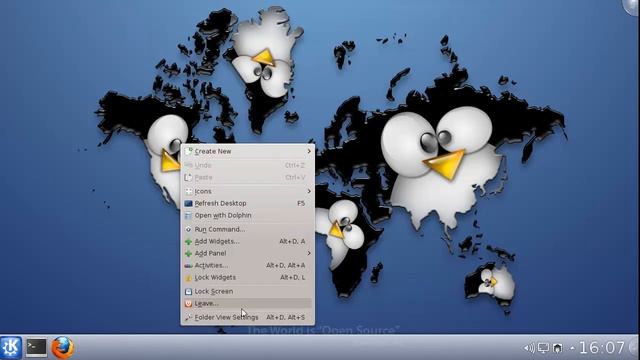
Task: Open the Create New submenu
Action: coord(248,151)
